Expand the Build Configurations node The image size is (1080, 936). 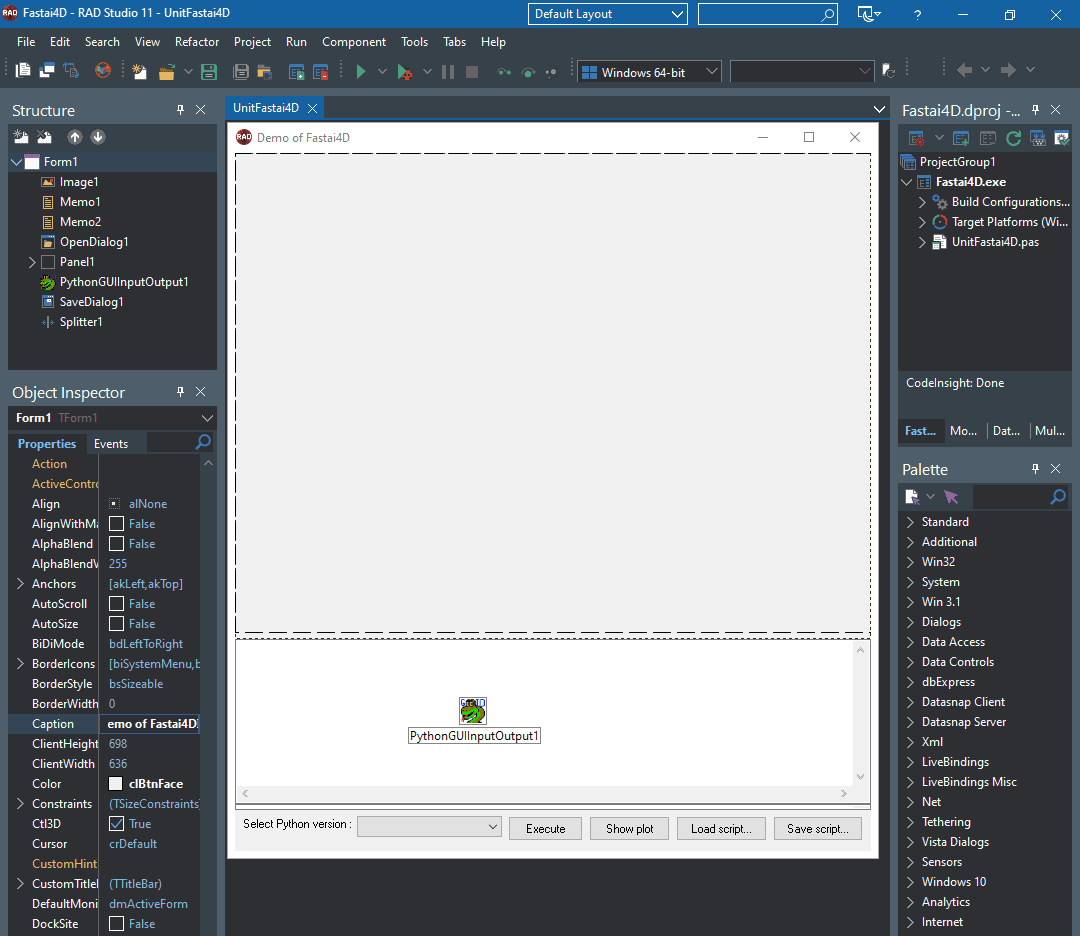coord(923,201)
